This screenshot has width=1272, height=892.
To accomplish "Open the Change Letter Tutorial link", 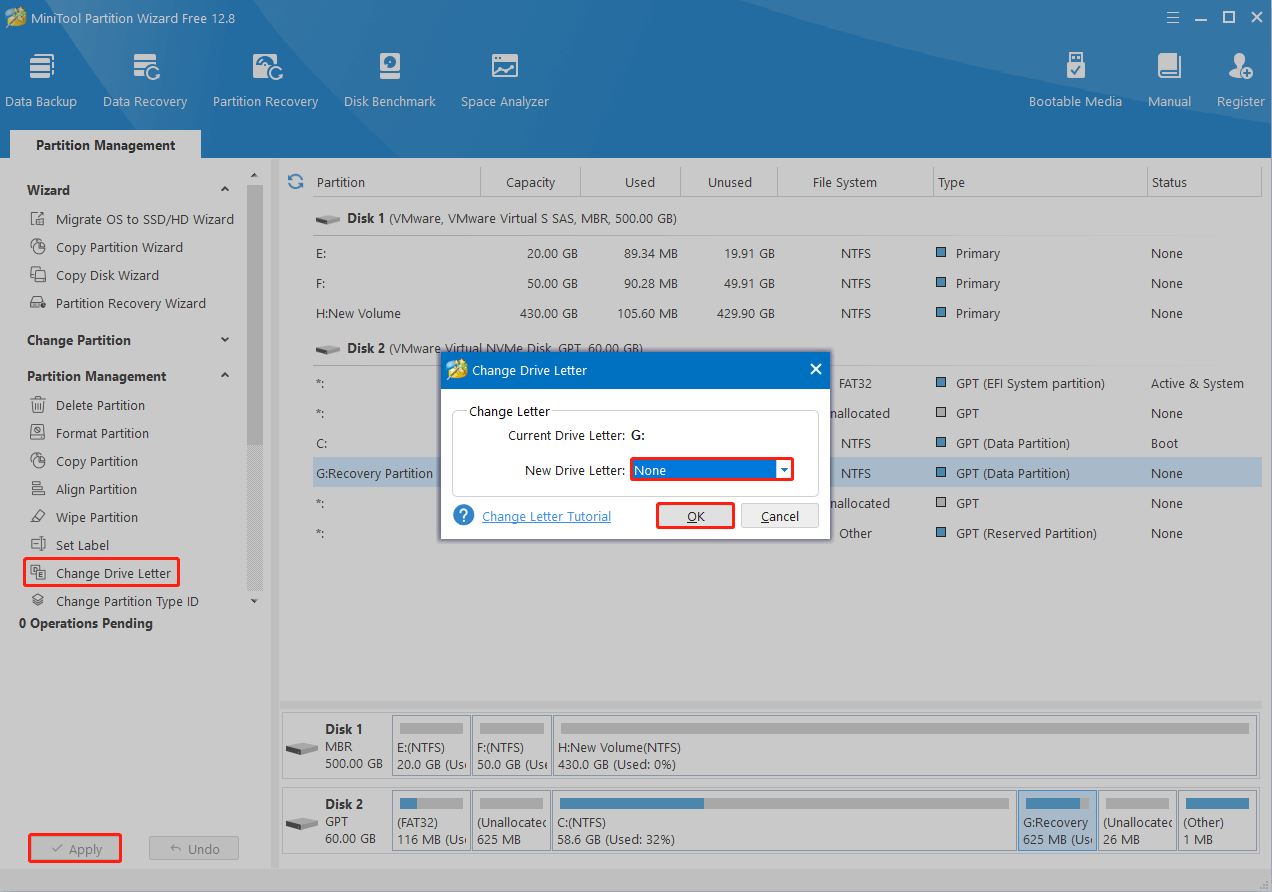I will tap(546, 516).
